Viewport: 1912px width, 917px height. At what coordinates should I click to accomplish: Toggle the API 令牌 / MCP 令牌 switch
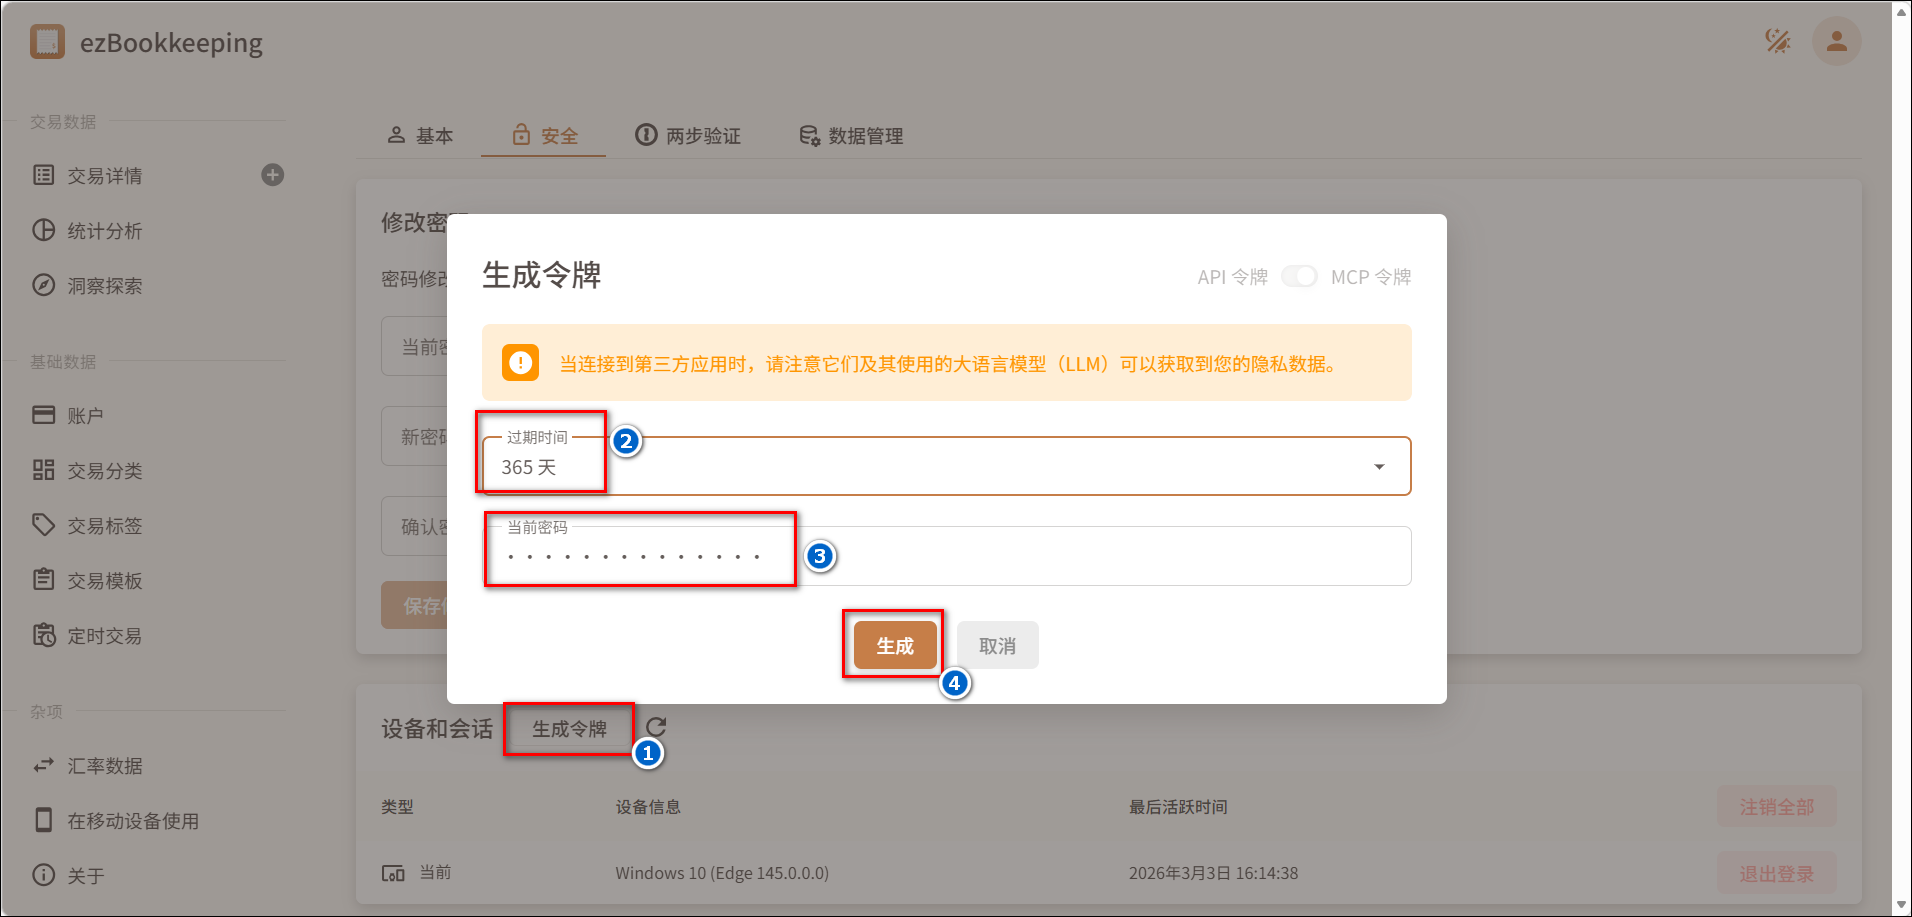1299,277
